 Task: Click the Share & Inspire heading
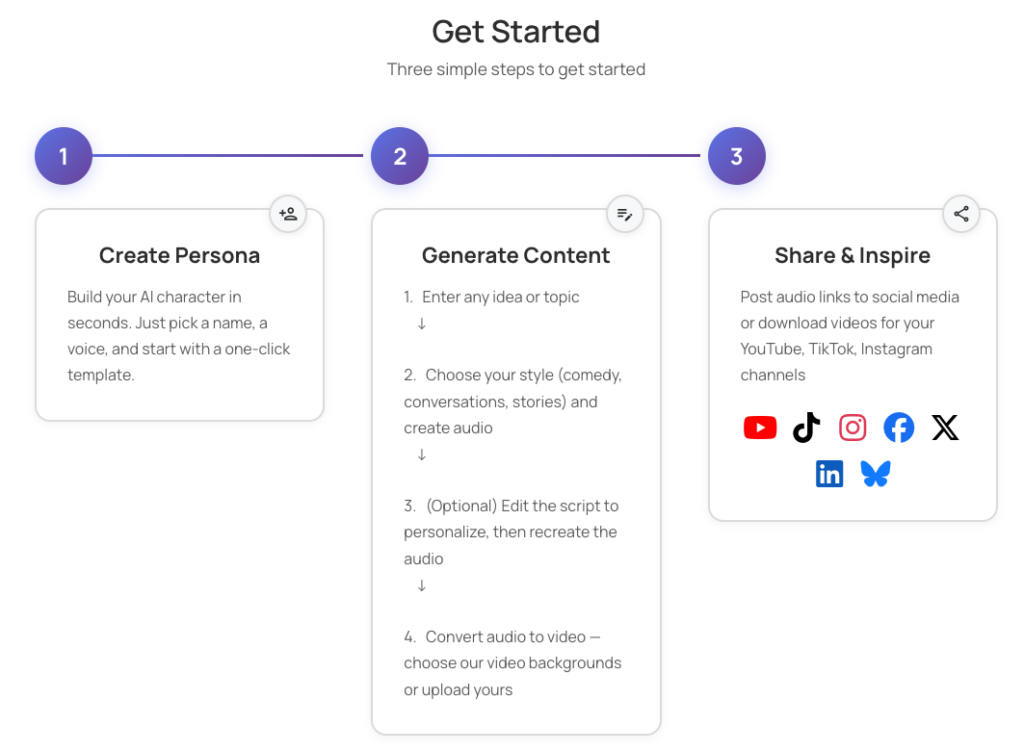[x=852, y=256]
